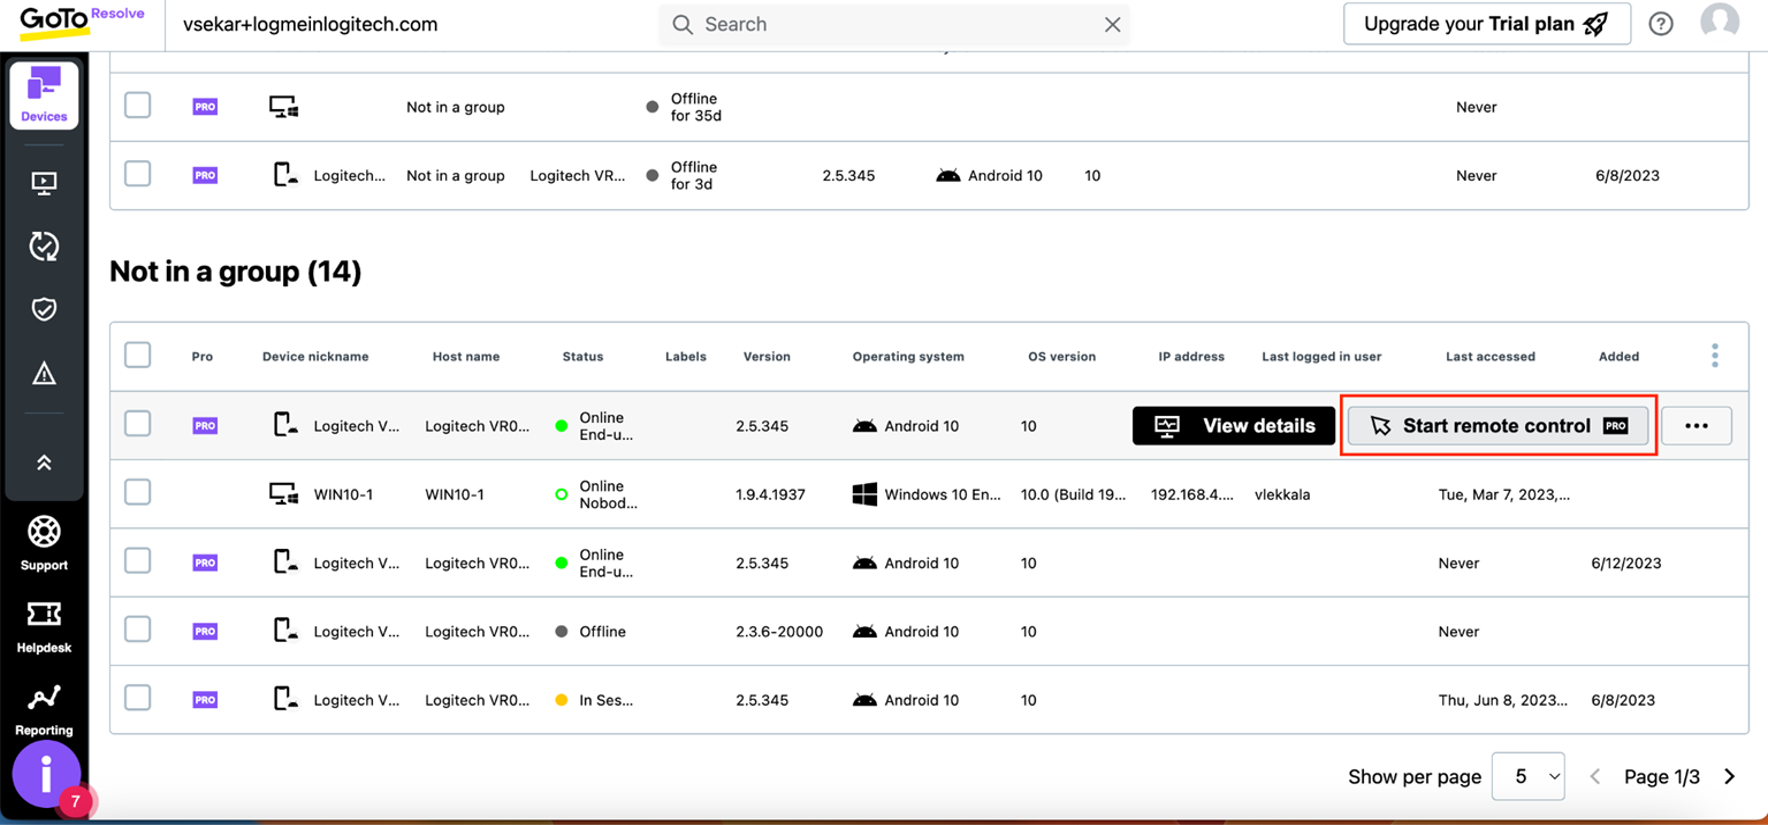Check the WIN10-1 device checkbox
The height and width of the screenshot is (825, 1768).
138,493
